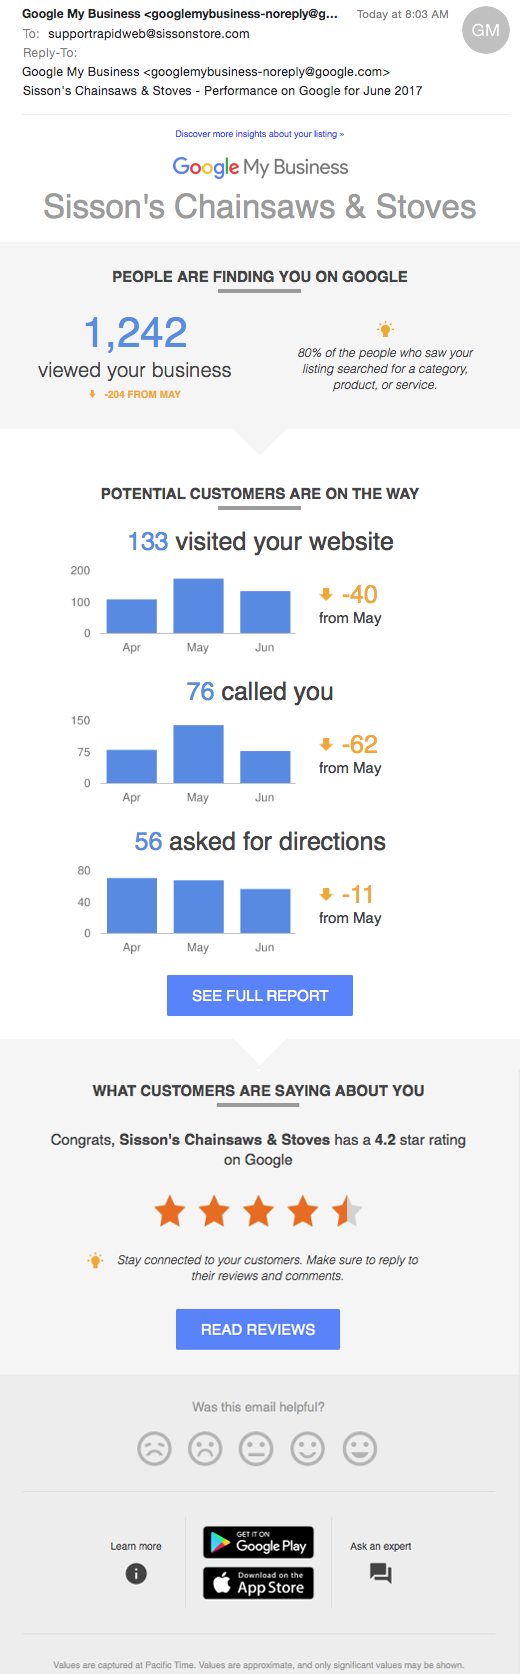Click the Learn more text link
The width and height of the screenshot is (520, 1674).
(x=136, y=1546)
